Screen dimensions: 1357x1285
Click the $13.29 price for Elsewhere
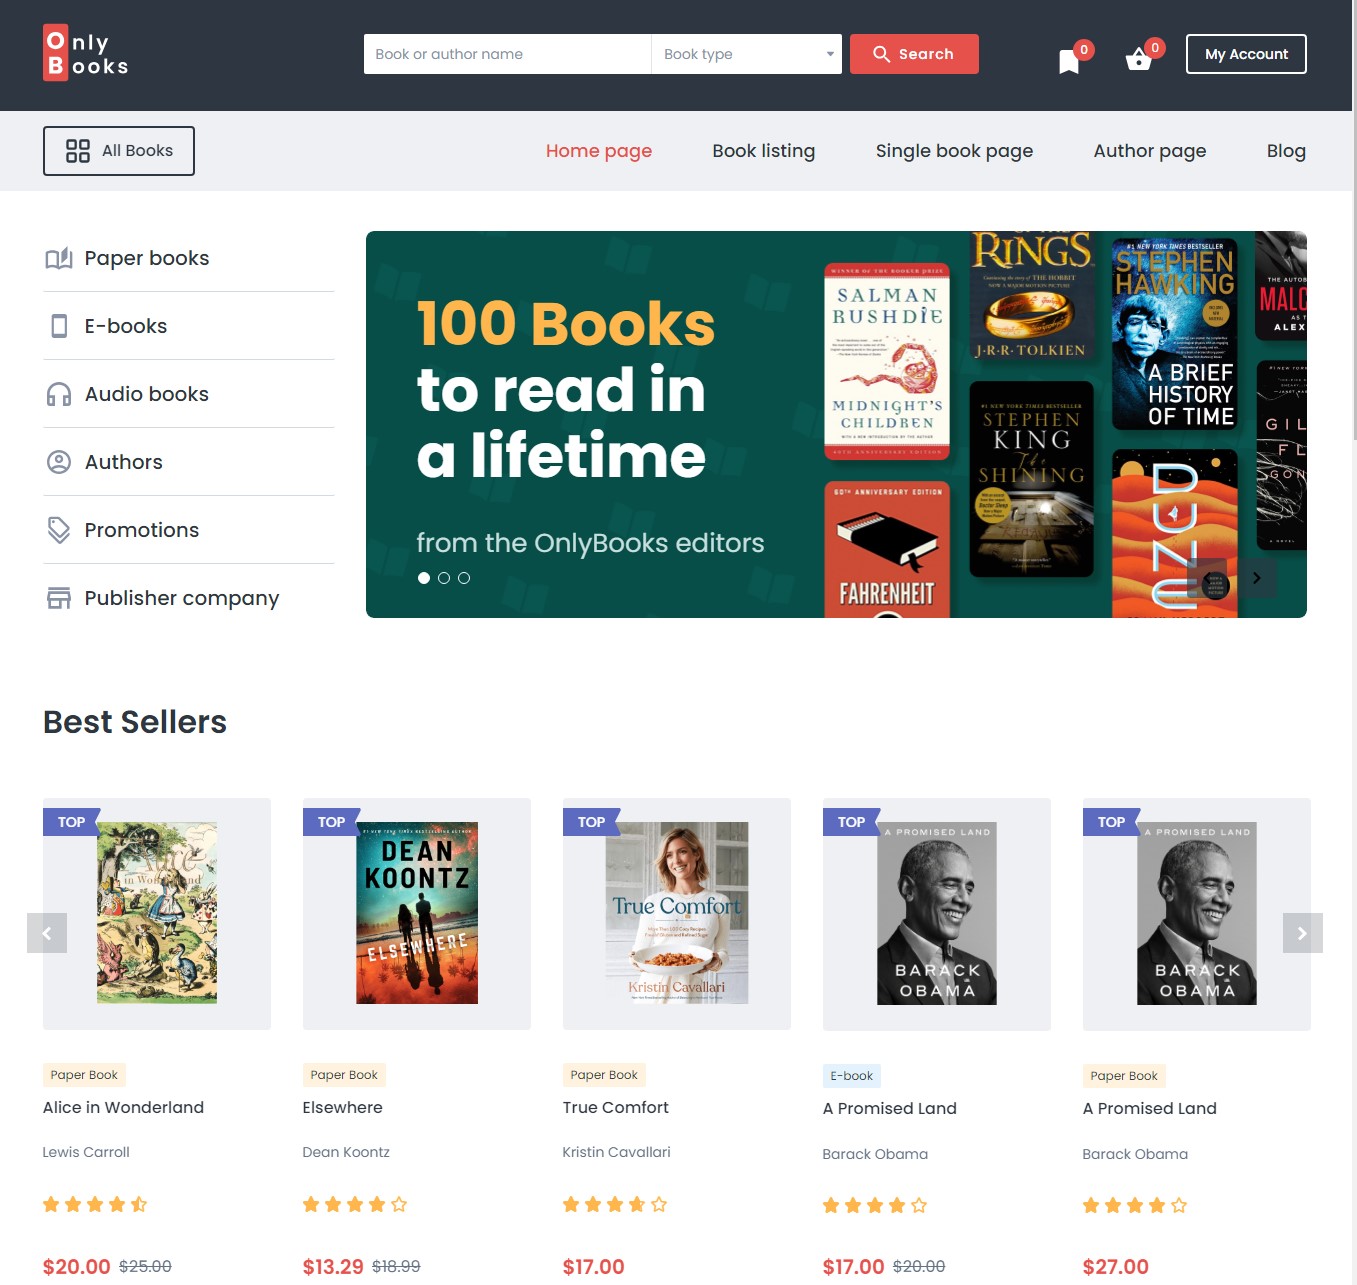[333, 1266]
